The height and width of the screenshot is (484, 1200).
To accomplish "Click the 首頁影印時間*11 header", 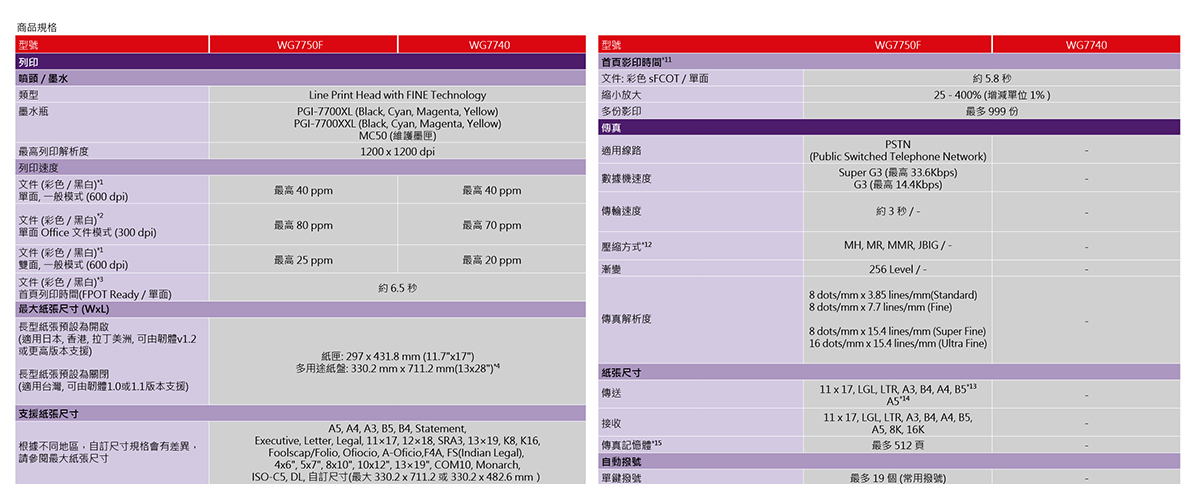I will tap(888, 62).
